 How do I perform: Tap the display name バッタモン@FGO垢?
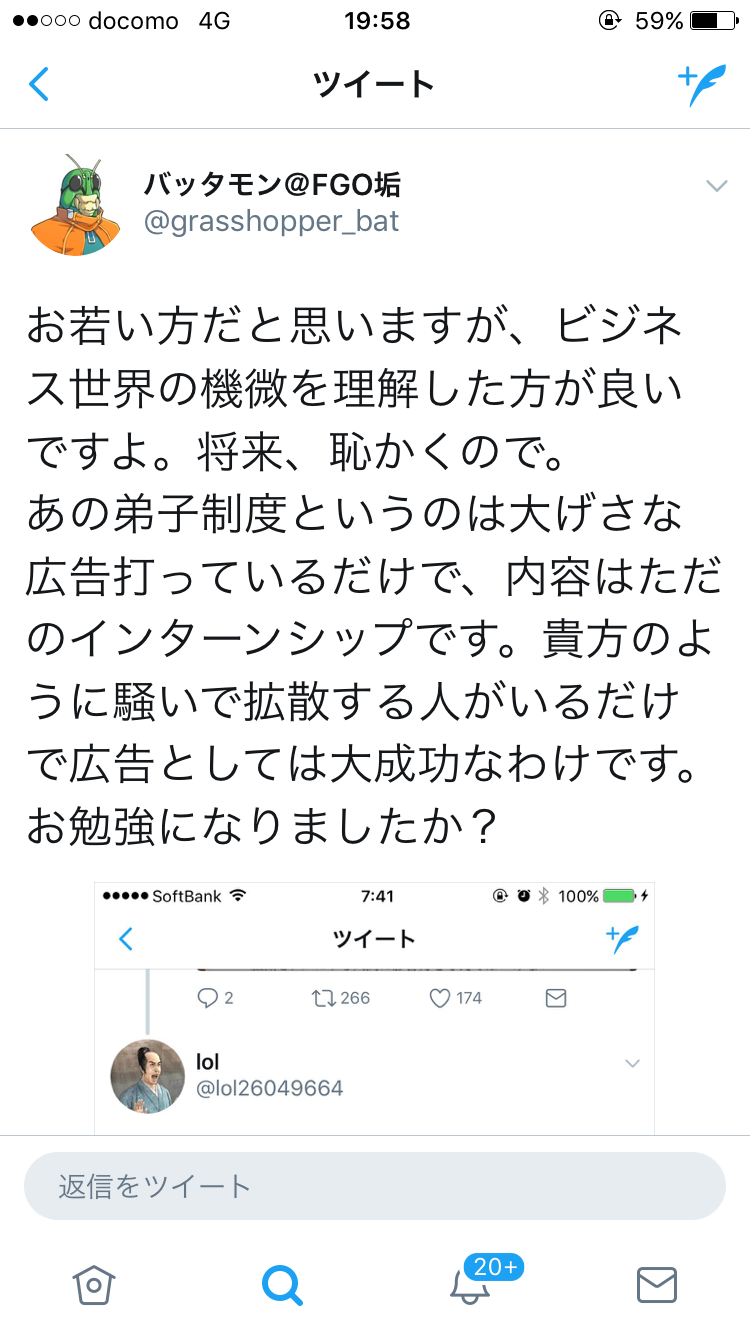(x=272, y=184)
